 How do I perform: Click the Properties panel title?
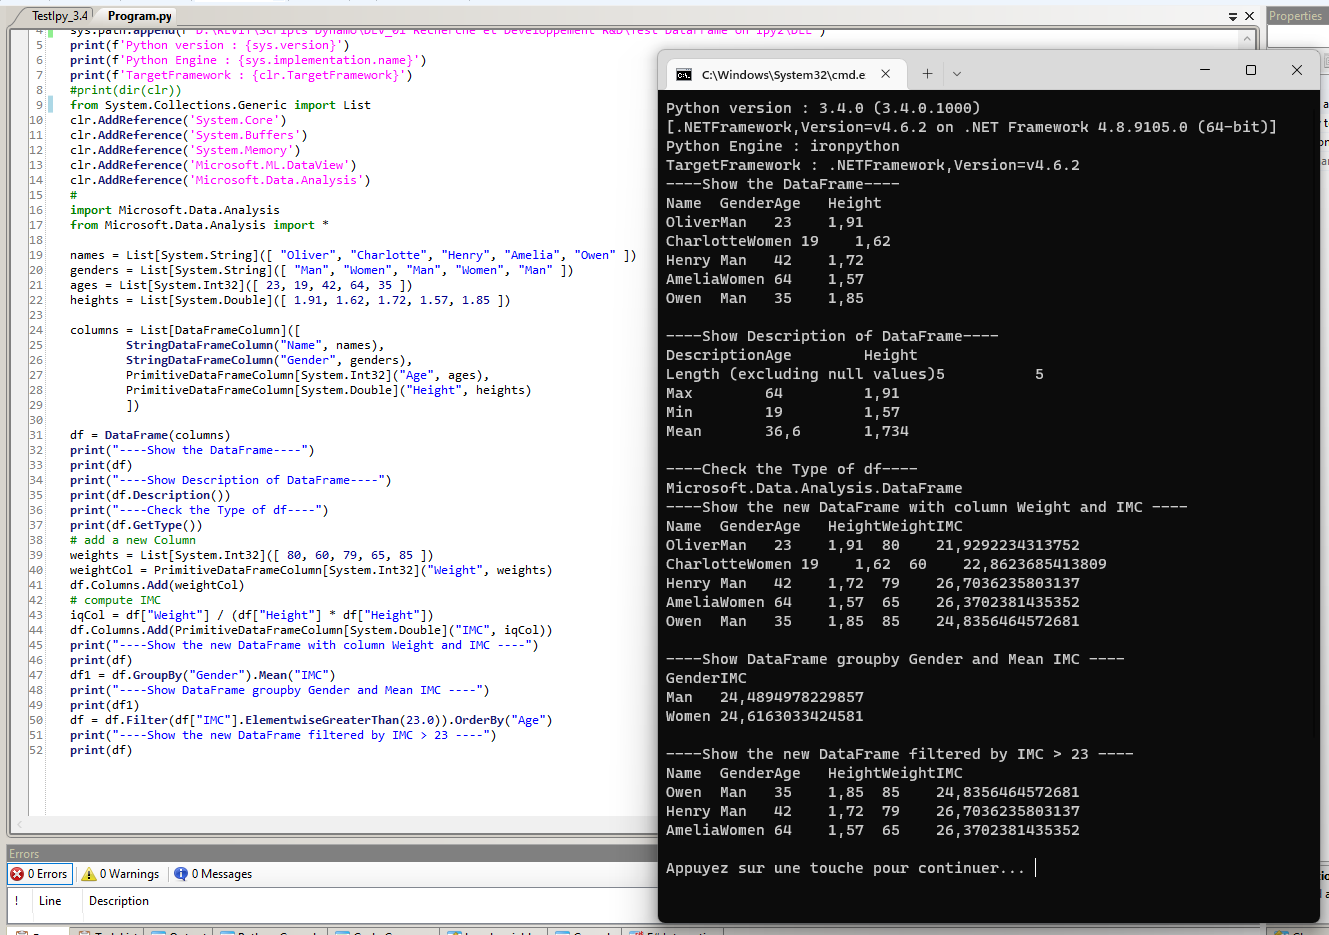click(x=1295, y=16)
